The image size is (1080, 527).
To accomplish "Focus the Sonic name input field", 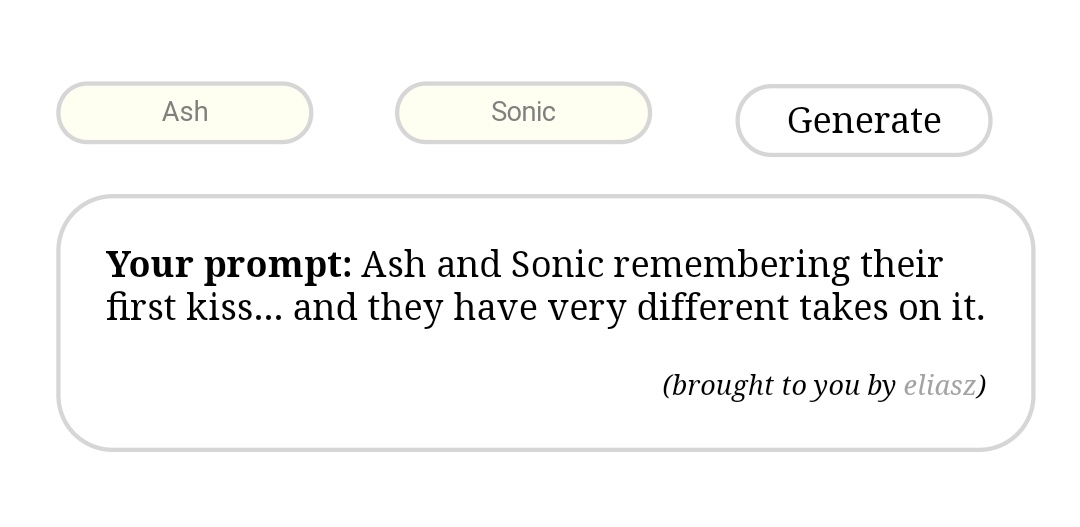I will 523,112.
